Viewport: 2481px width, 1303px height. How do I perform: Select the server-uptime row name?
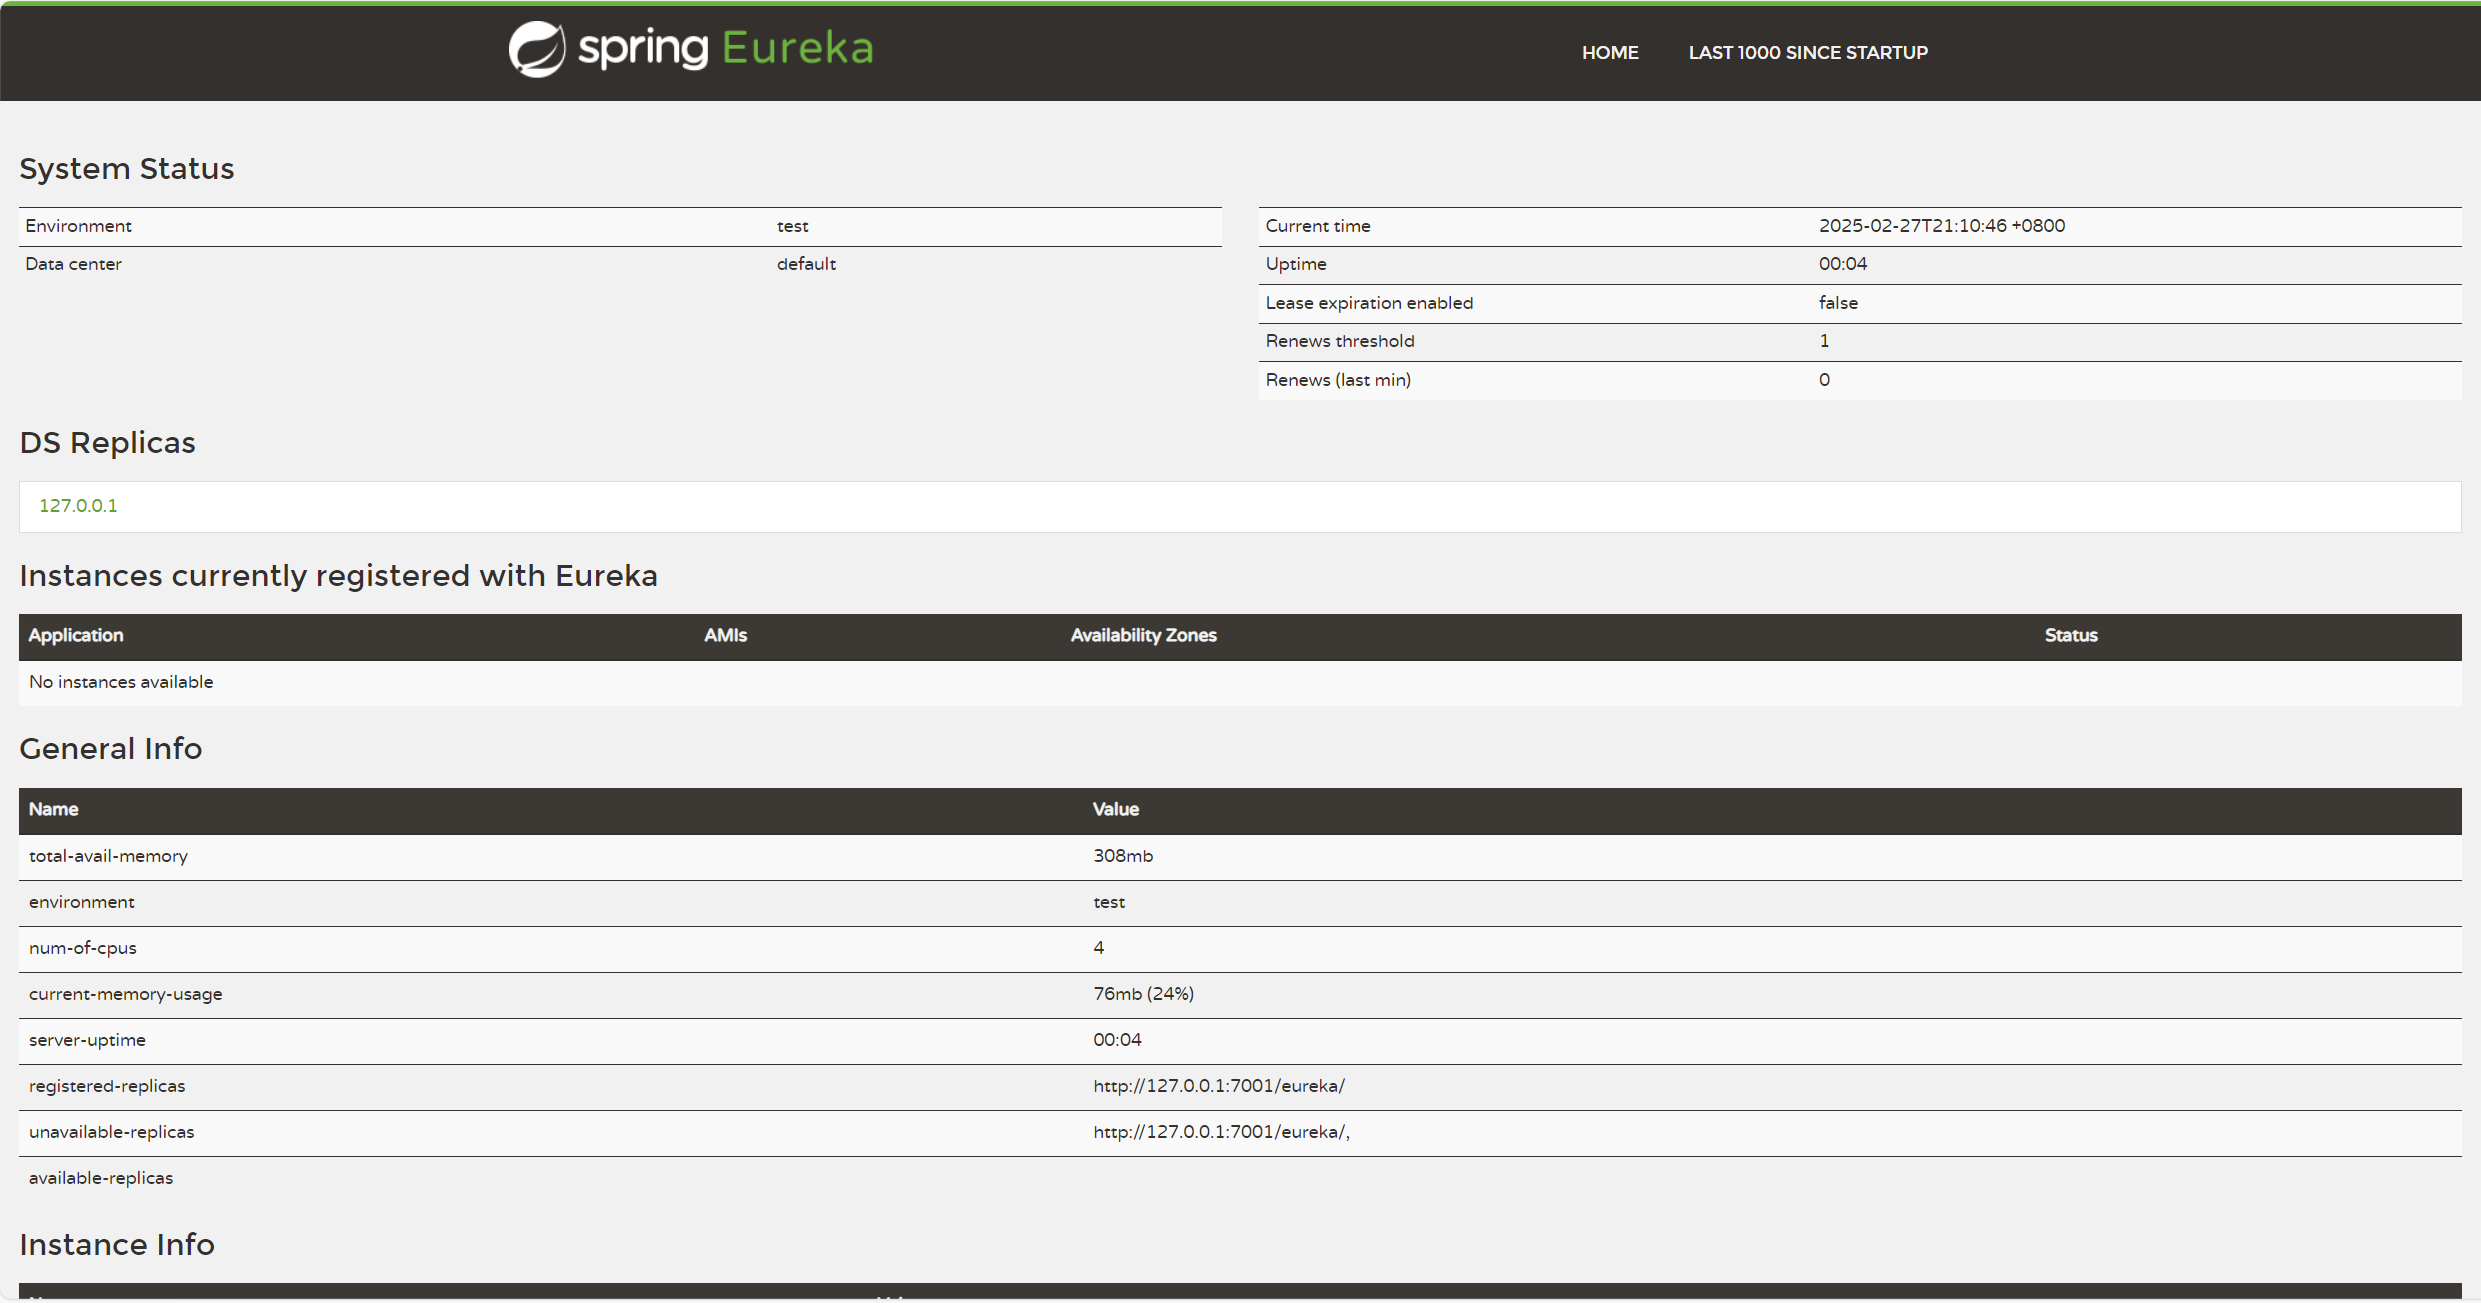click(87, 1041)
